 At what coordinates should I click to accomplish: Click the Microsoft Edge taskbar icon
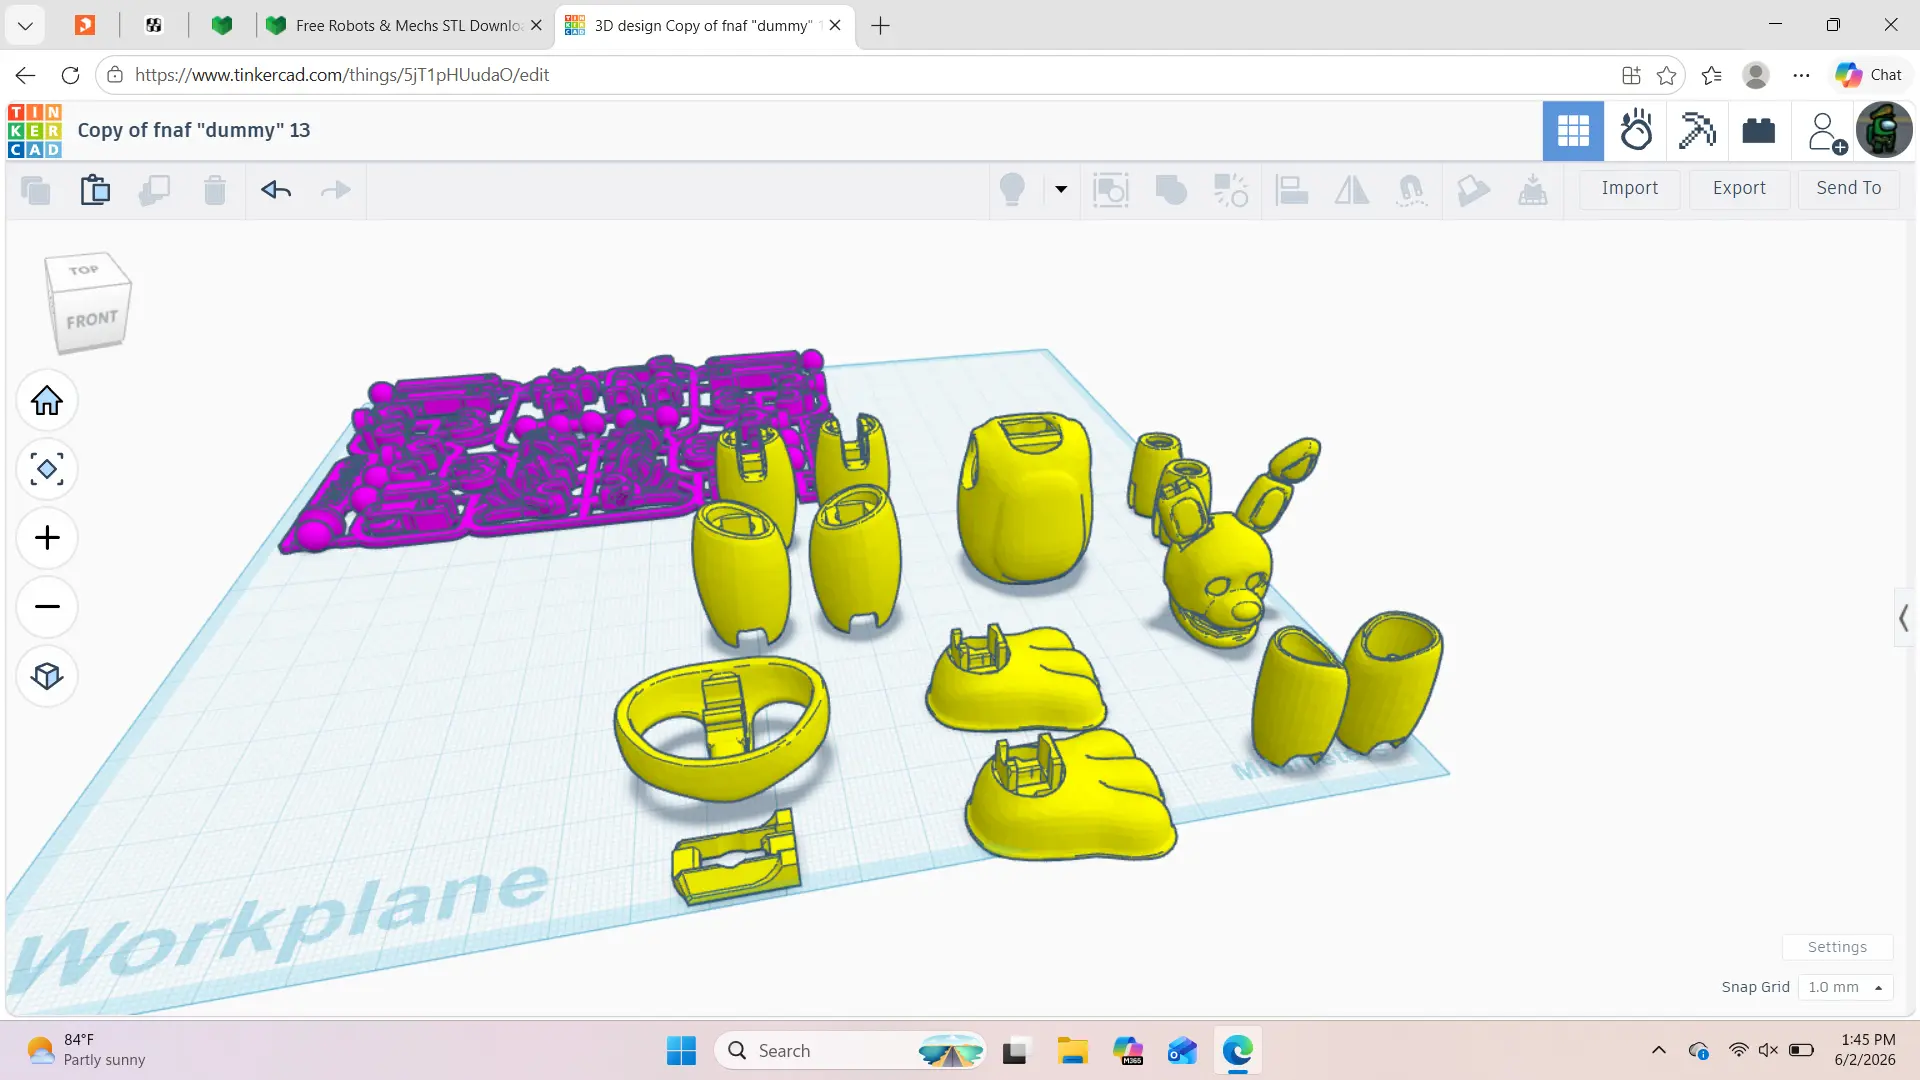coord(1237,1051)
